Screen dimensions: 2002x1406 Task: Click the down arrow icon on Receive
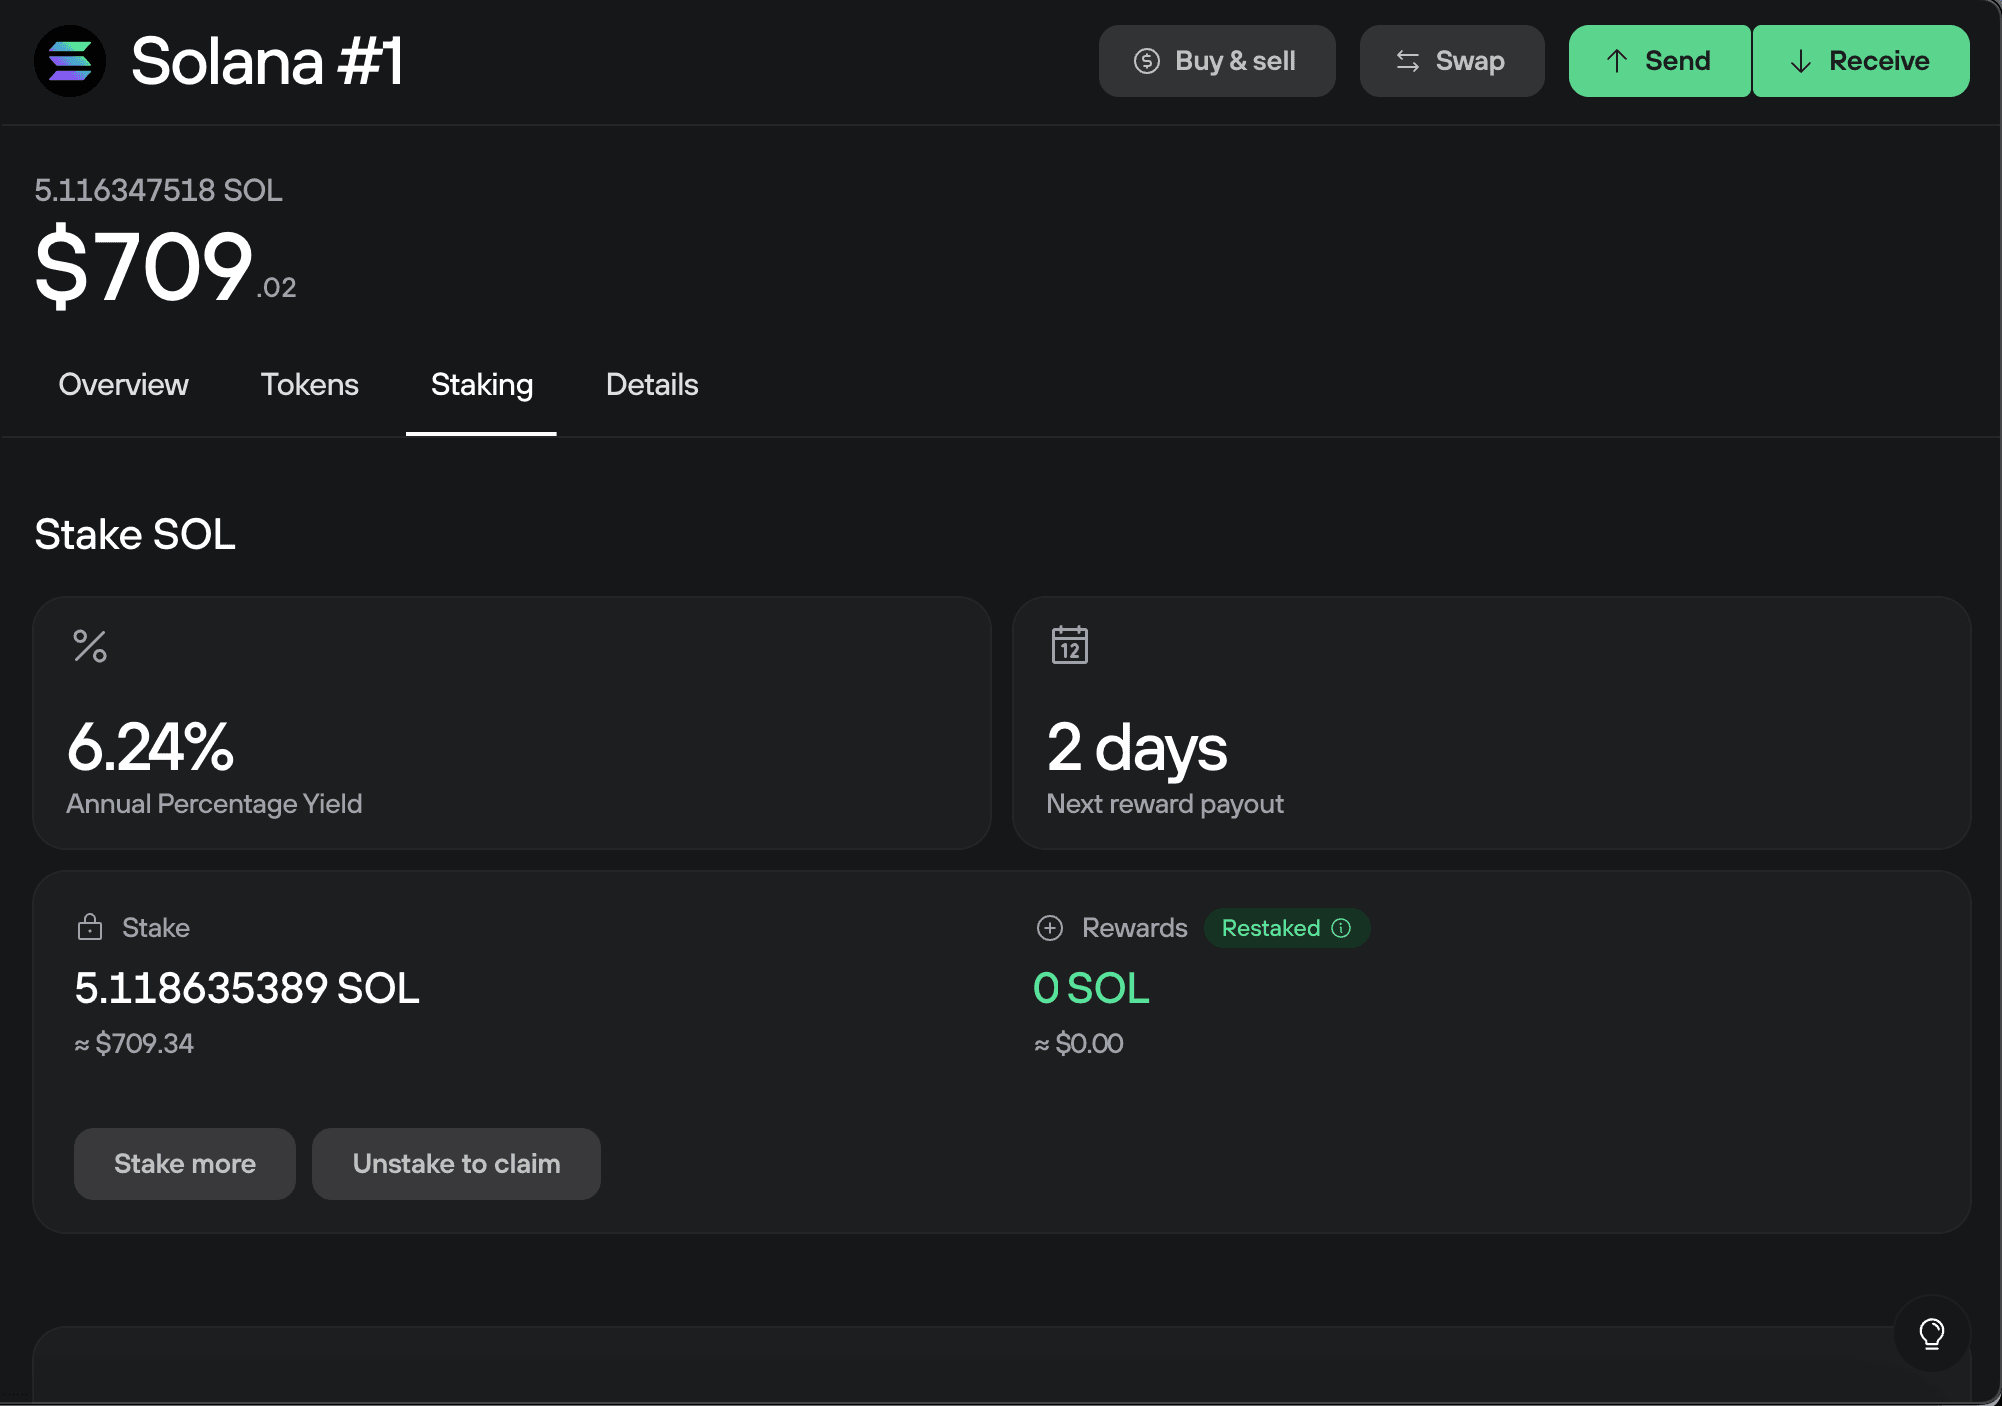pos(1800,61)
